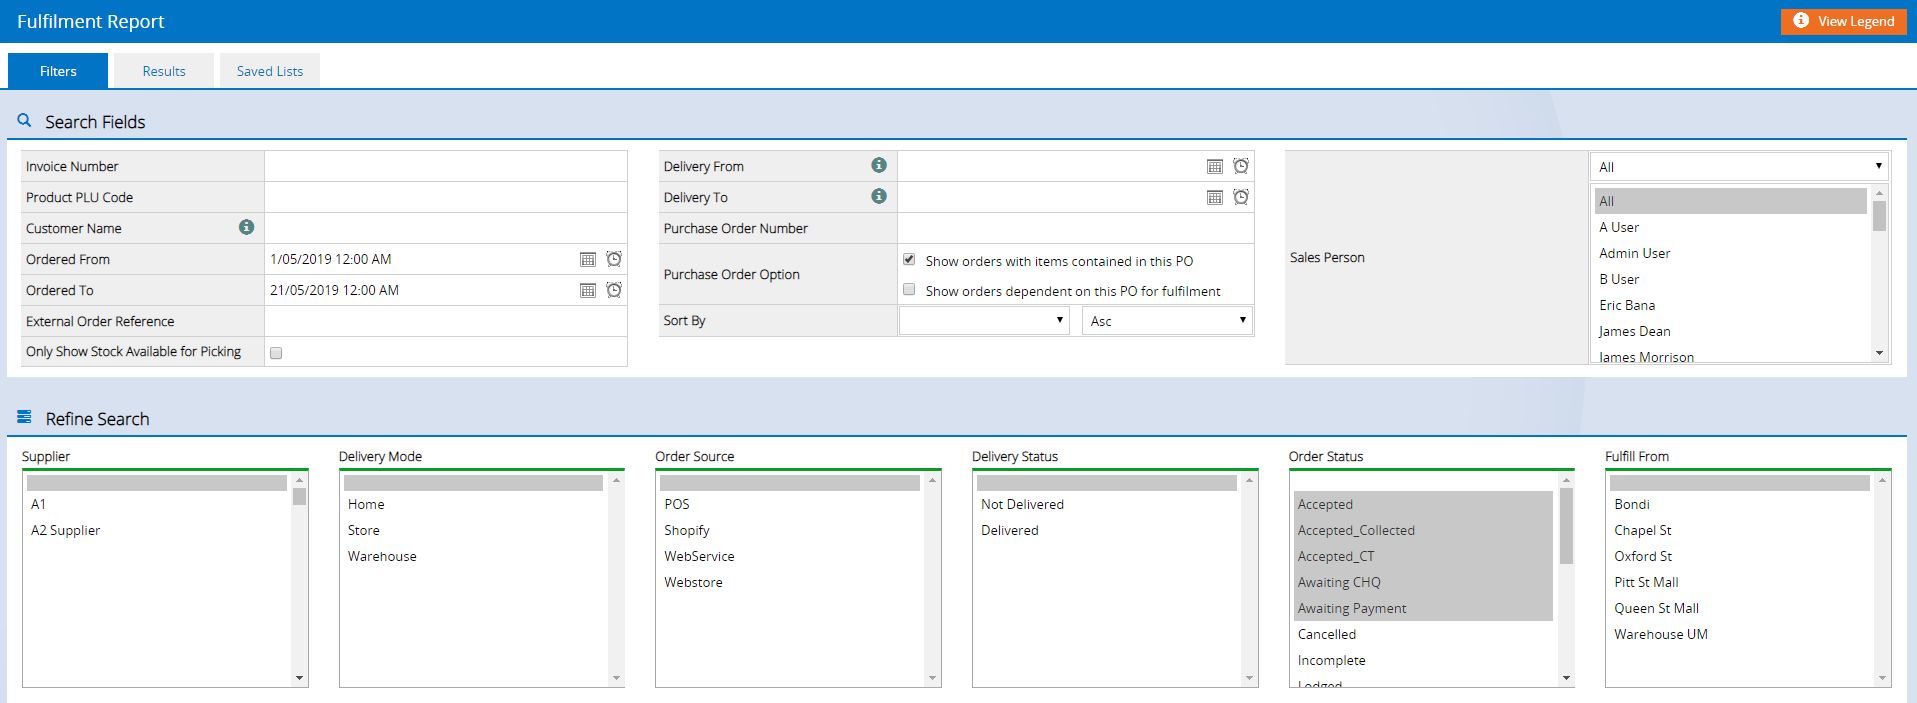Open the Saved Lists tab
This screenshot has width=1917, height=703.
coord(270,71)
